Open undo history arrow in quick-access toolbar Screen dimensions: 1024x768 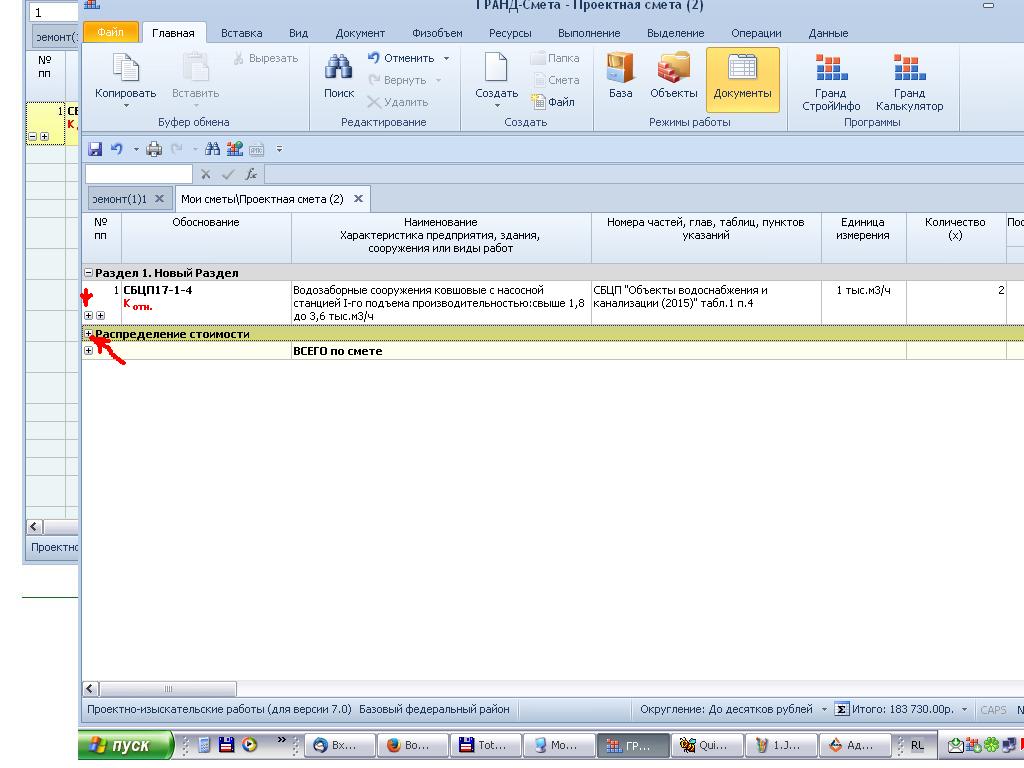click(x=136, y=150)
